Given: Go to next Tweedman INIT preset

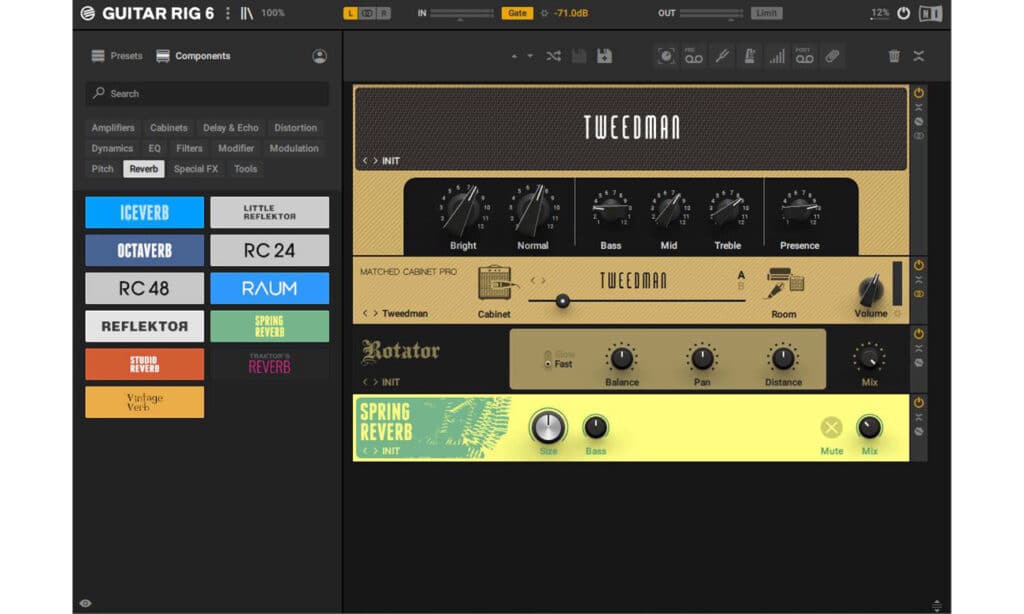Looking at the screenshot, I should (375, 161).
